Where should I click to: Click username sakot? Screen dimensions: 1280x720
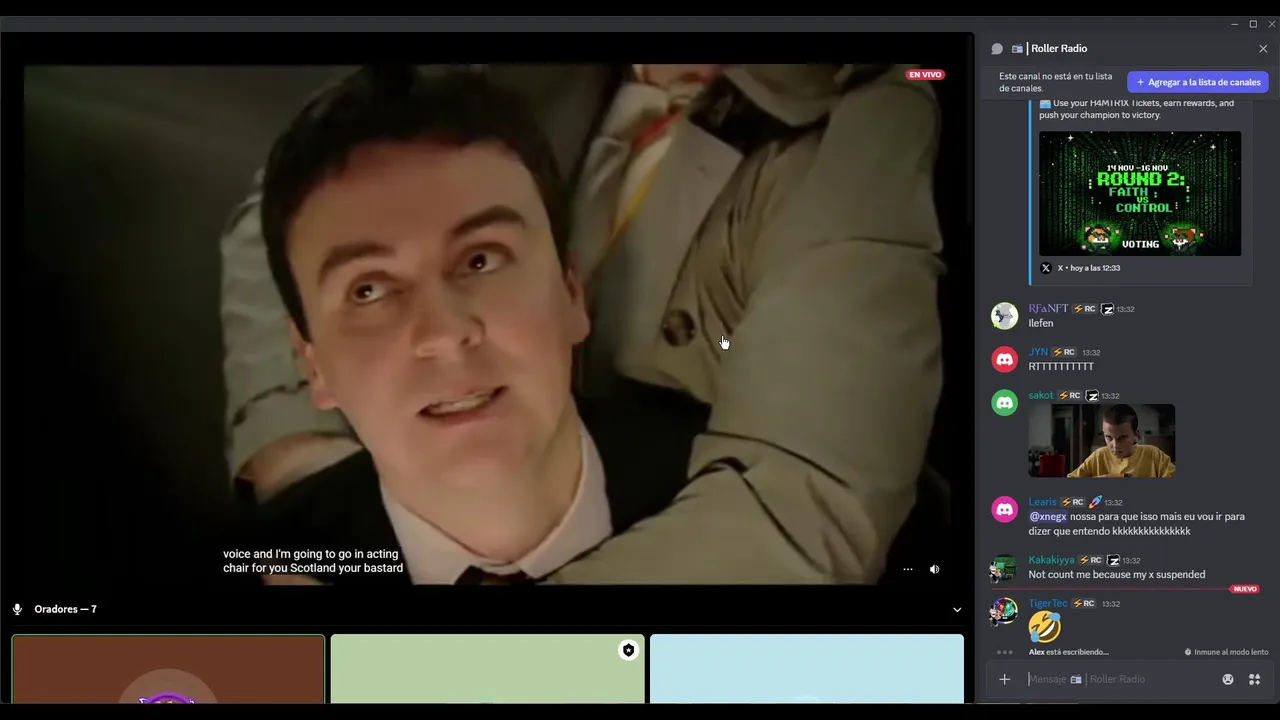(1041, 395)
